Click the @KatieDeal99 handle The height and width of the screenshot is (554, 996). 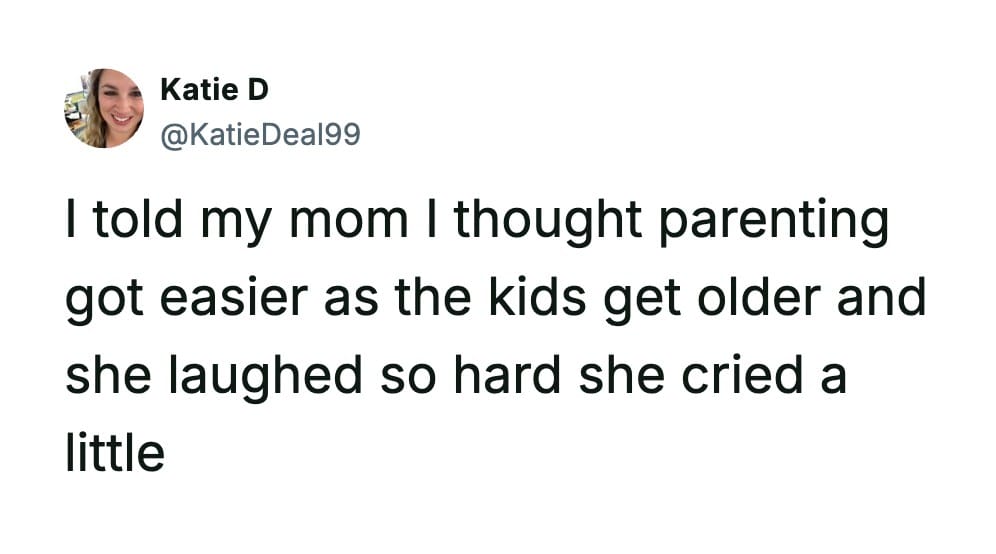tap(259, 132)
